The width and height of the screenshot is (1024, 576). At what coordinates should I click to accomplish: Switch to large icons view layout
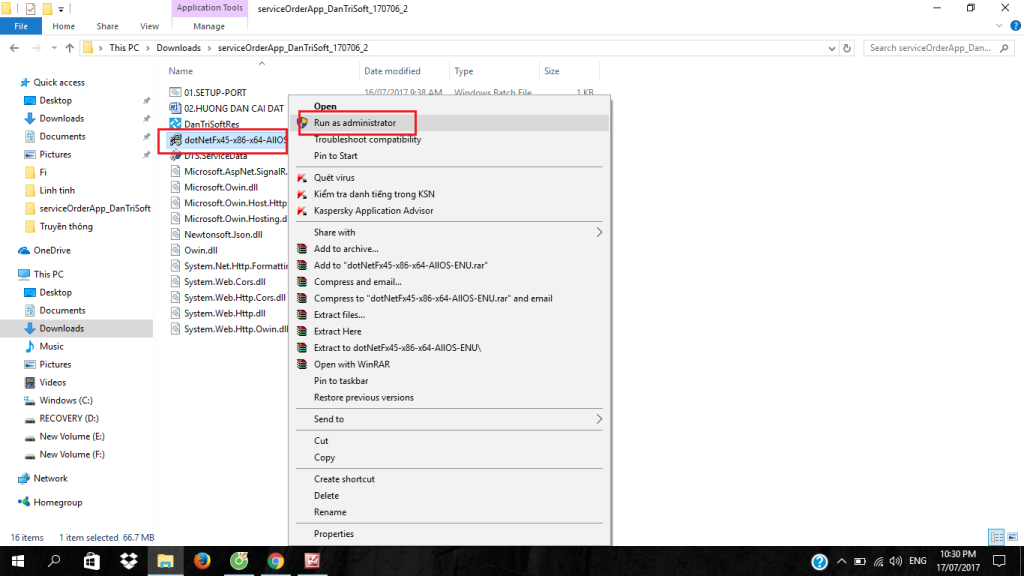click(x=1013, y=537)
